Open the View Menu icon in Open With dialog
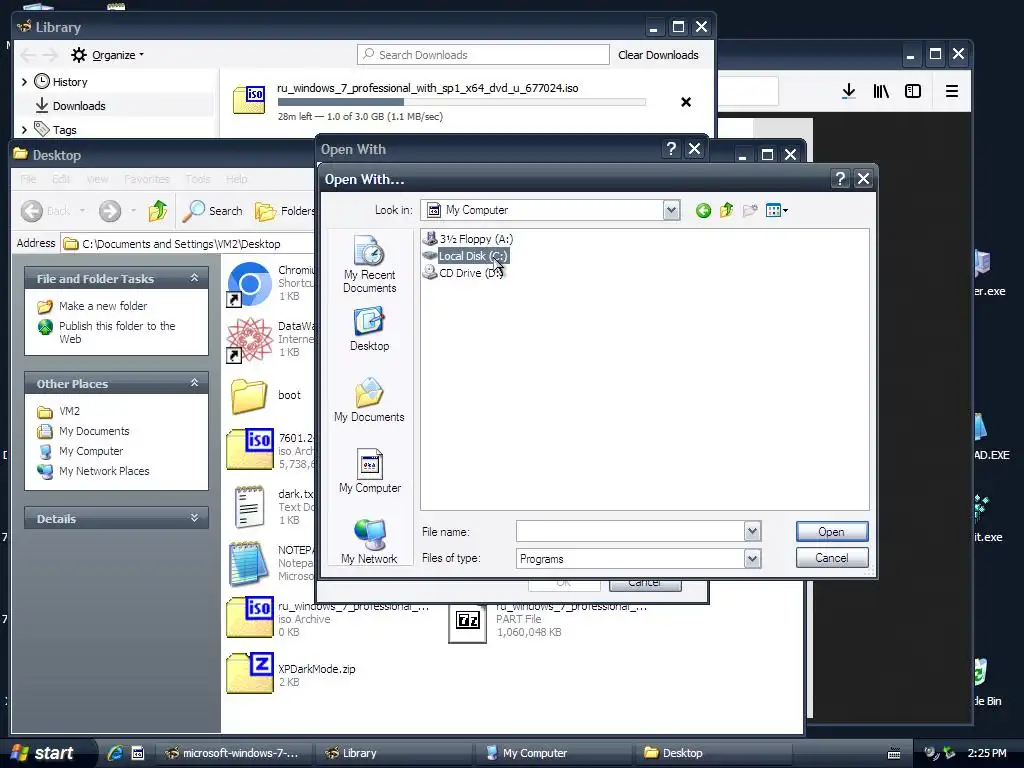 [776, 210]
